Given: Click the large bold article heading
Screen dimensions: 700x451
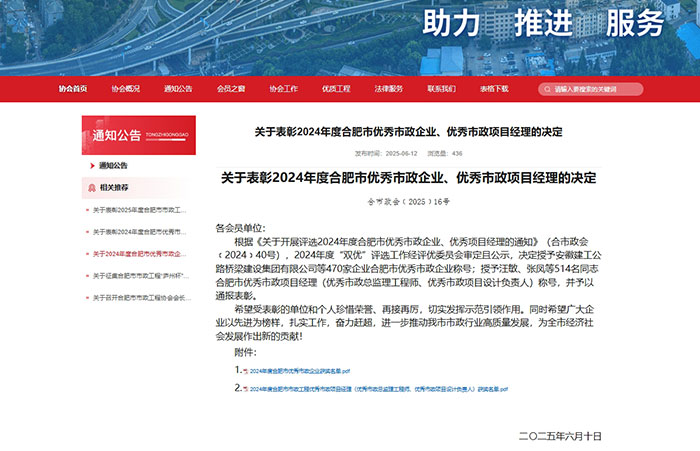Looking at the screenshot, I should pyautogui.click(x=408, y=178).
